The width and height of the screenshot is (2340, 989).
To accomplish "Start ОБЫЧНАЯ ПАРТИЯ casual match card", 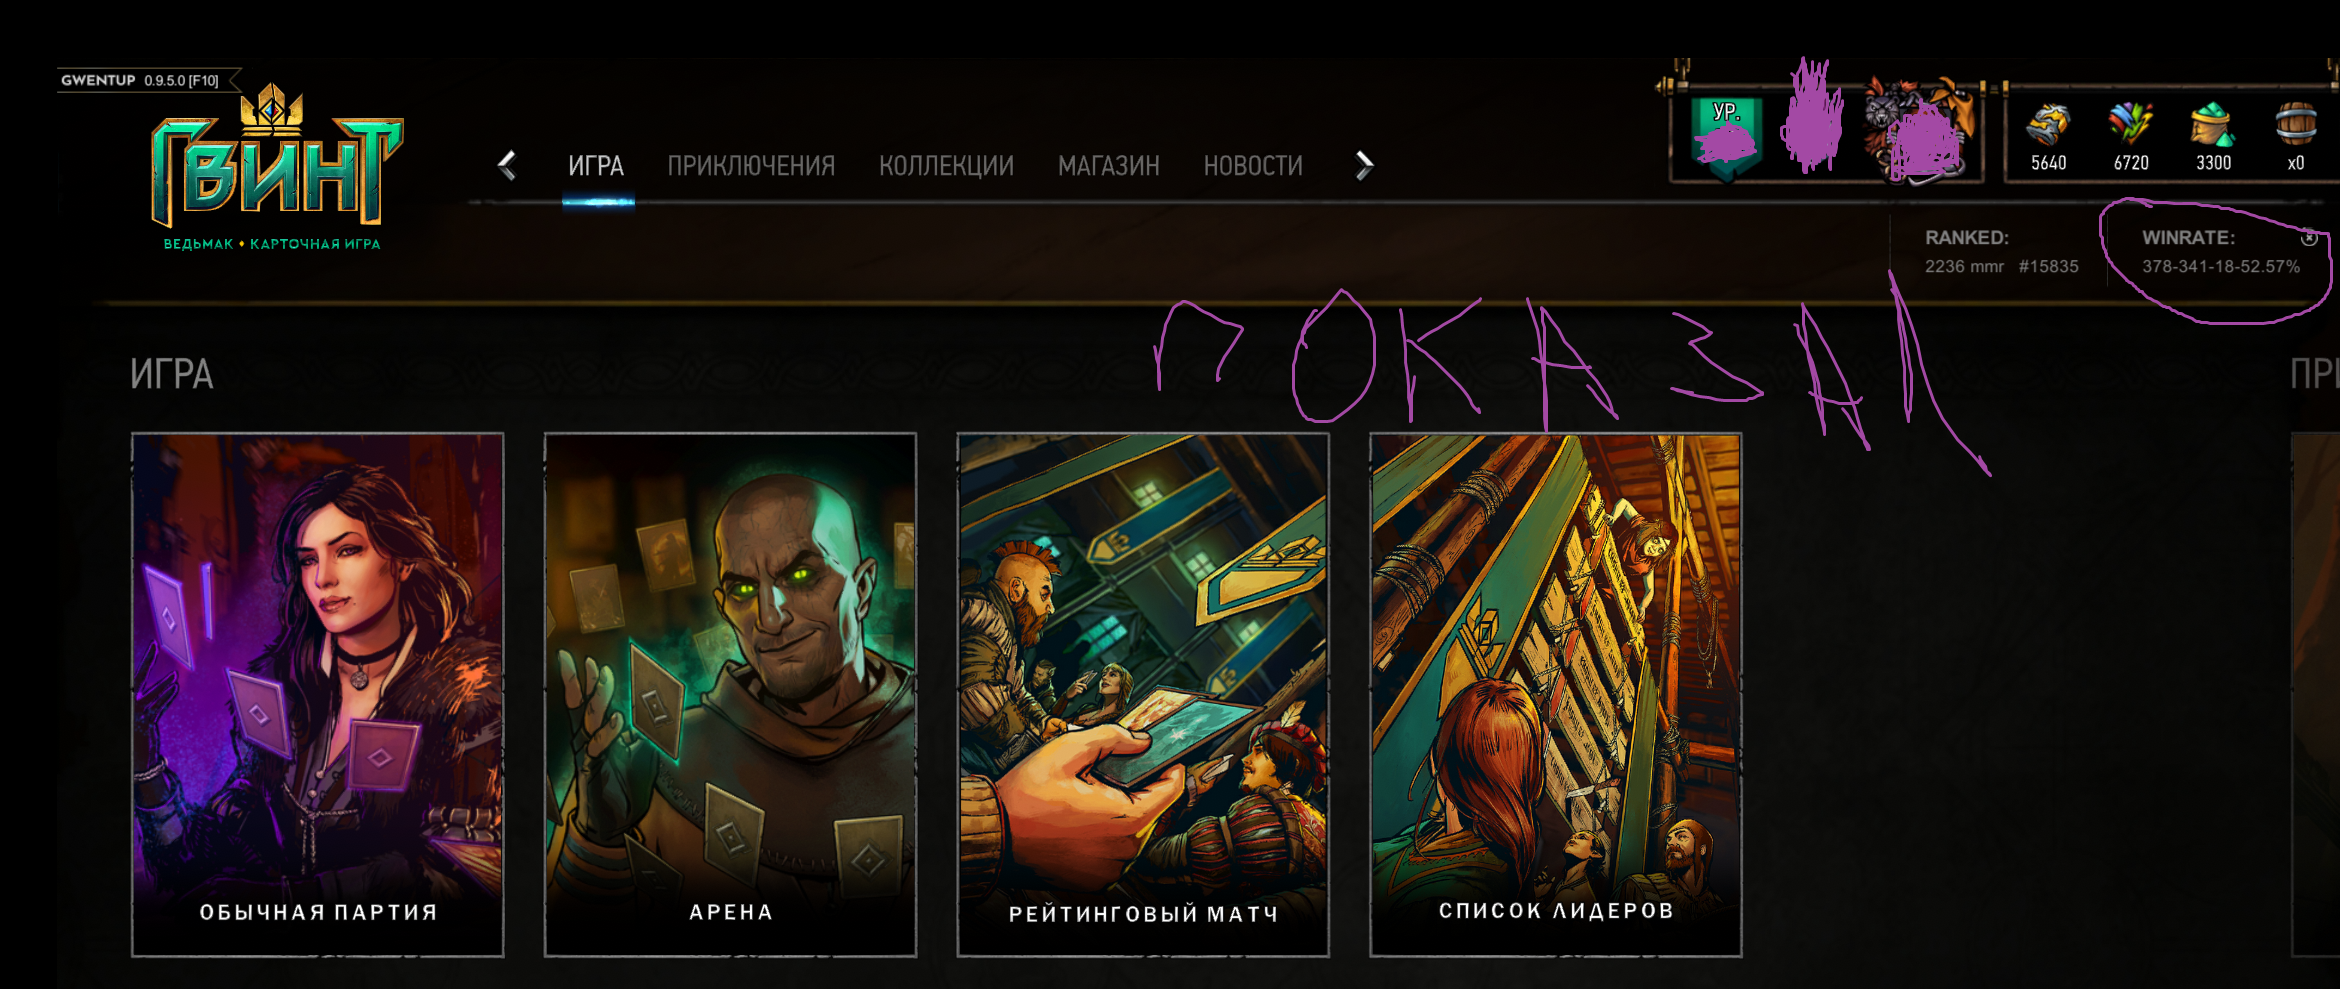I will (x=318, y=695).
